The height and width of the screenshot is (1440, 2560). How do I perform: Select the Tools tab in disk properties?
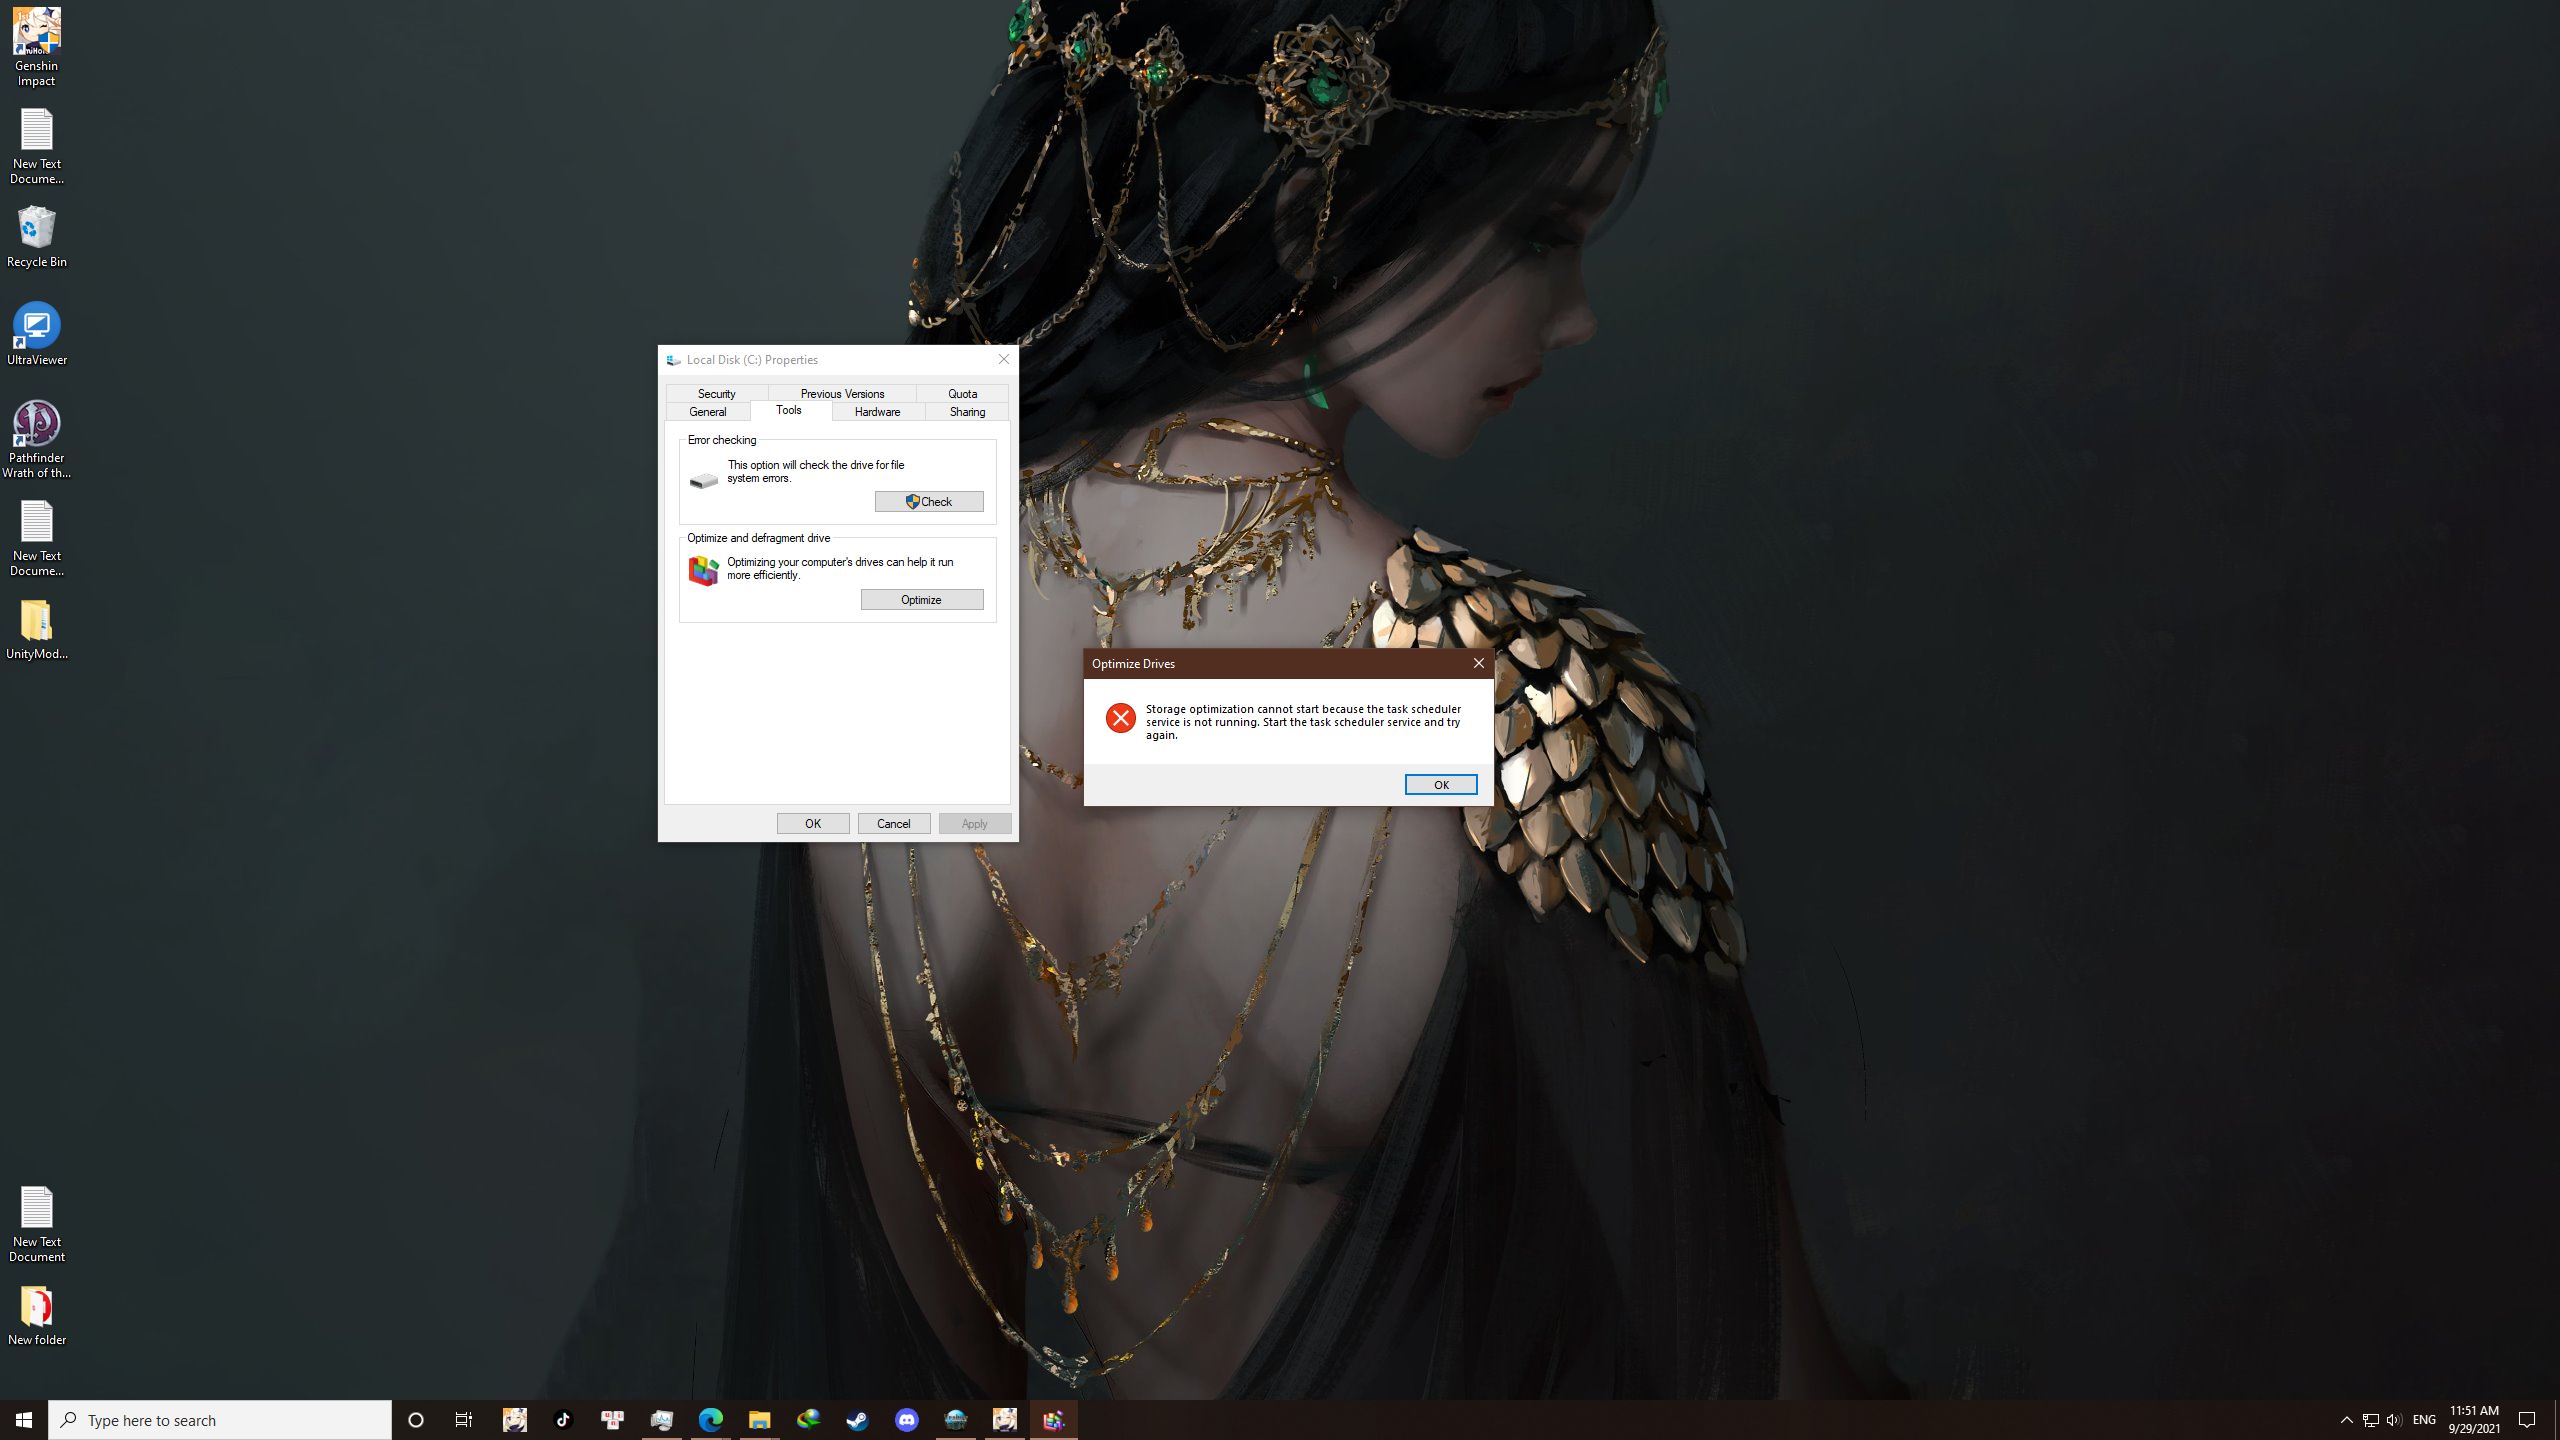coord(789,410)
